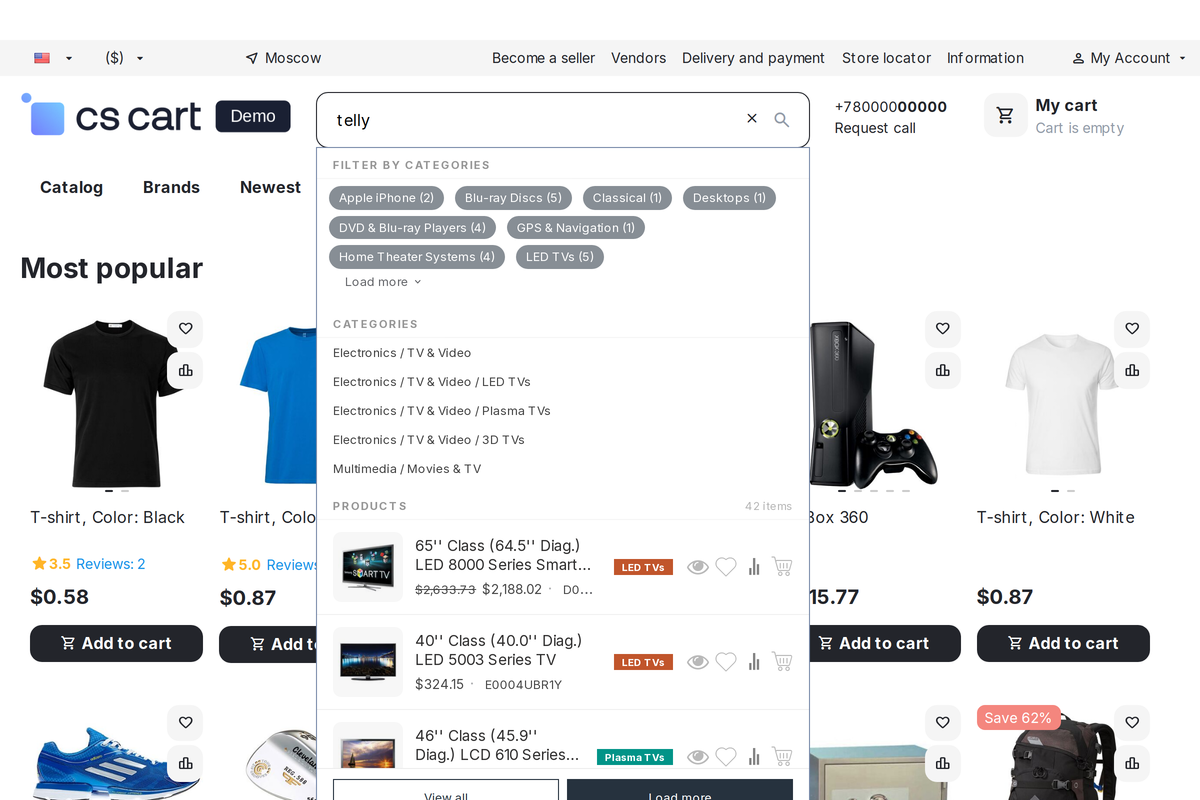
Task: Add 40'' LED 5003 Series TV to wishlist
Action: tap(726, 662)
